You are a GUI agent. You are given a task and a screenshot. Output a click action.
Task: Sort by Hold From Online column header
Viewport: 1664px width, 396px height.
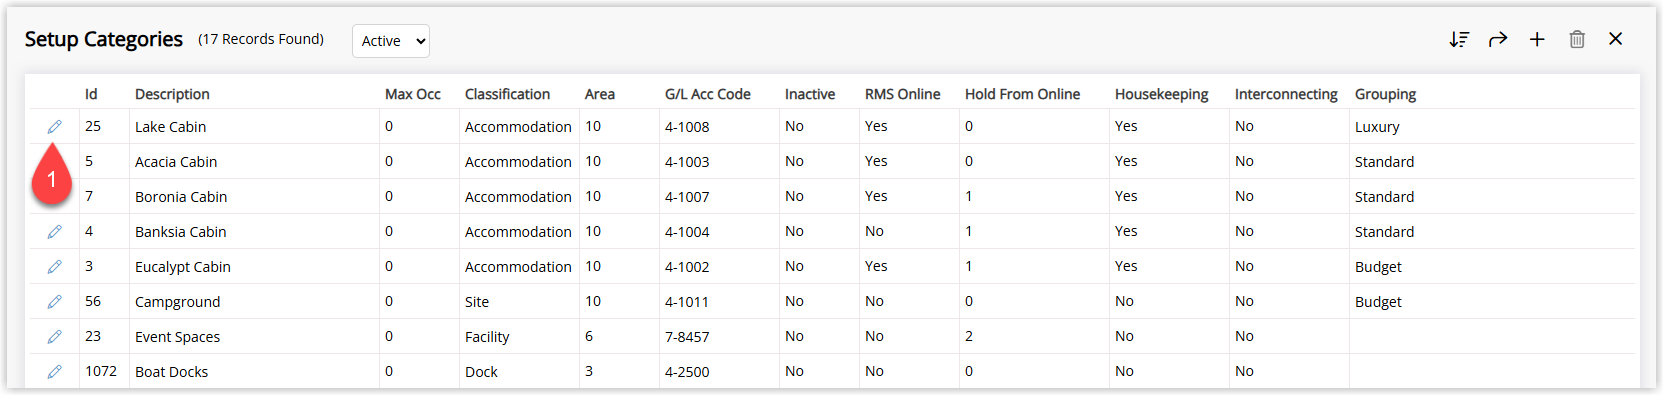point(1022,94)
